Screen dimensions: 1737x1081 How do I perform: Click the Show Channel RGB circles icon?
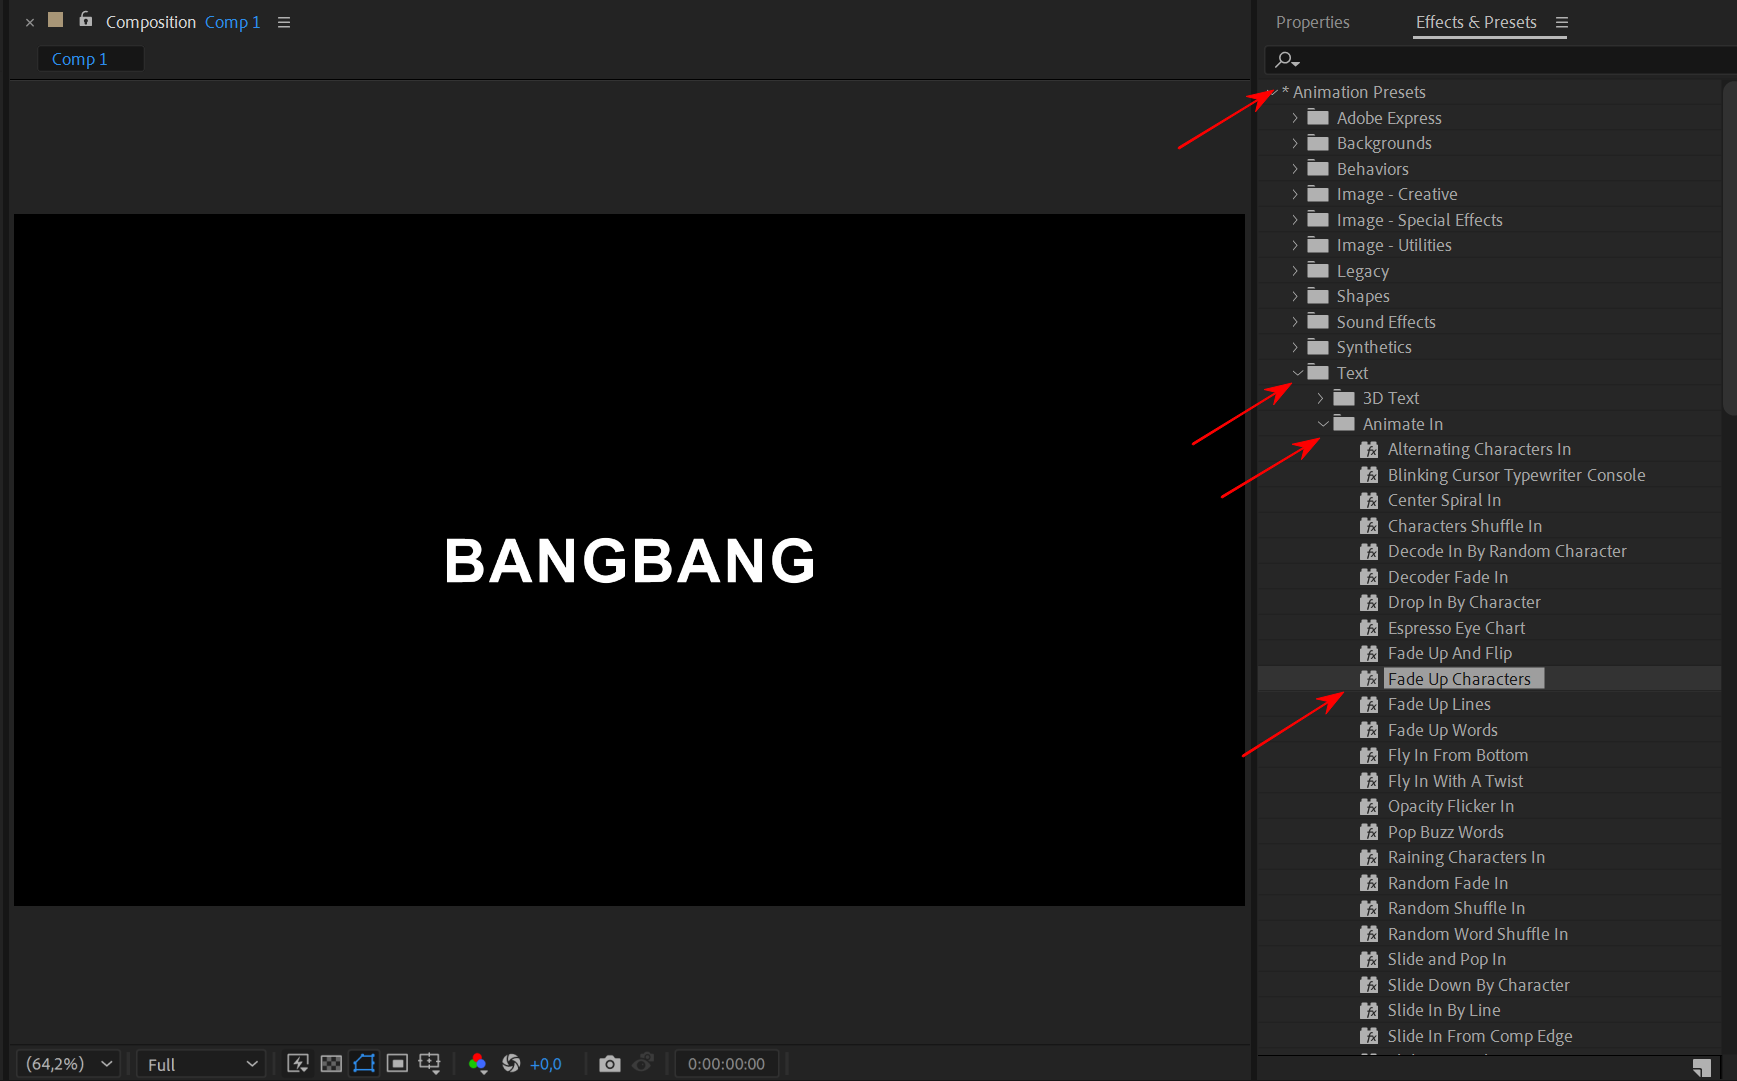click(x=478, y=1063)
